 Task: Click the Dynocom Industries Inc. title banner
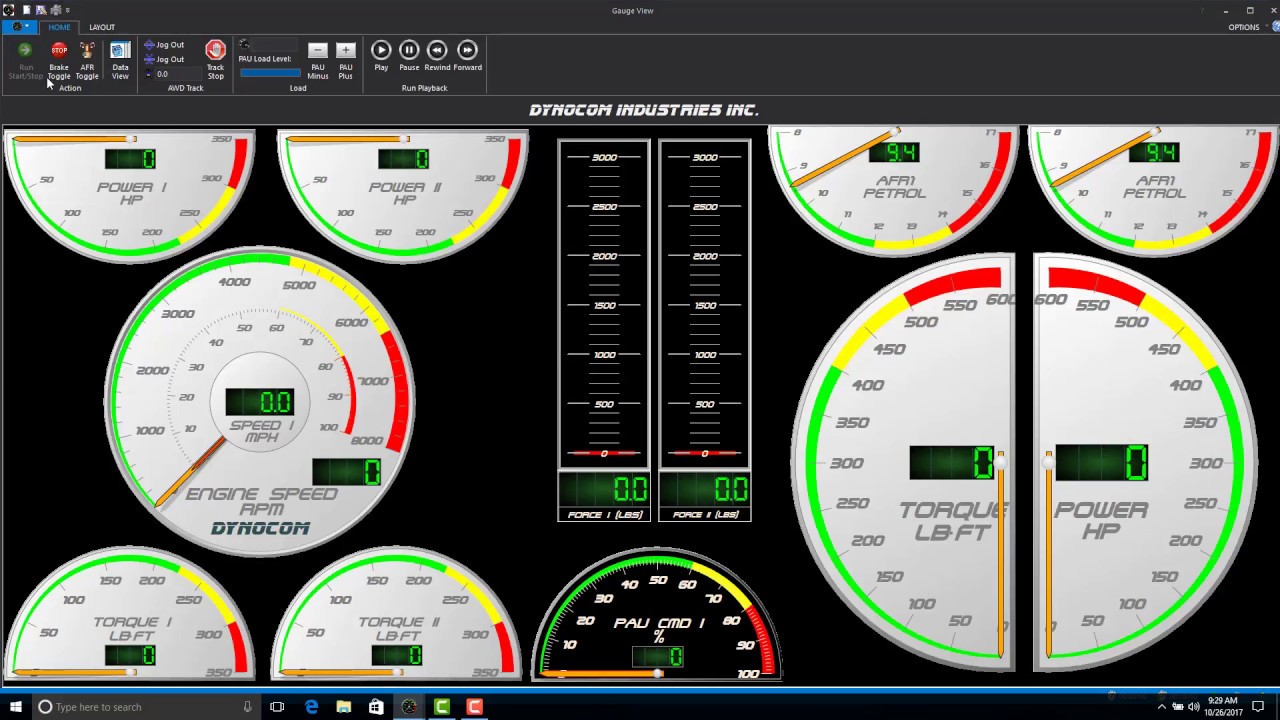tap(644, 110)
